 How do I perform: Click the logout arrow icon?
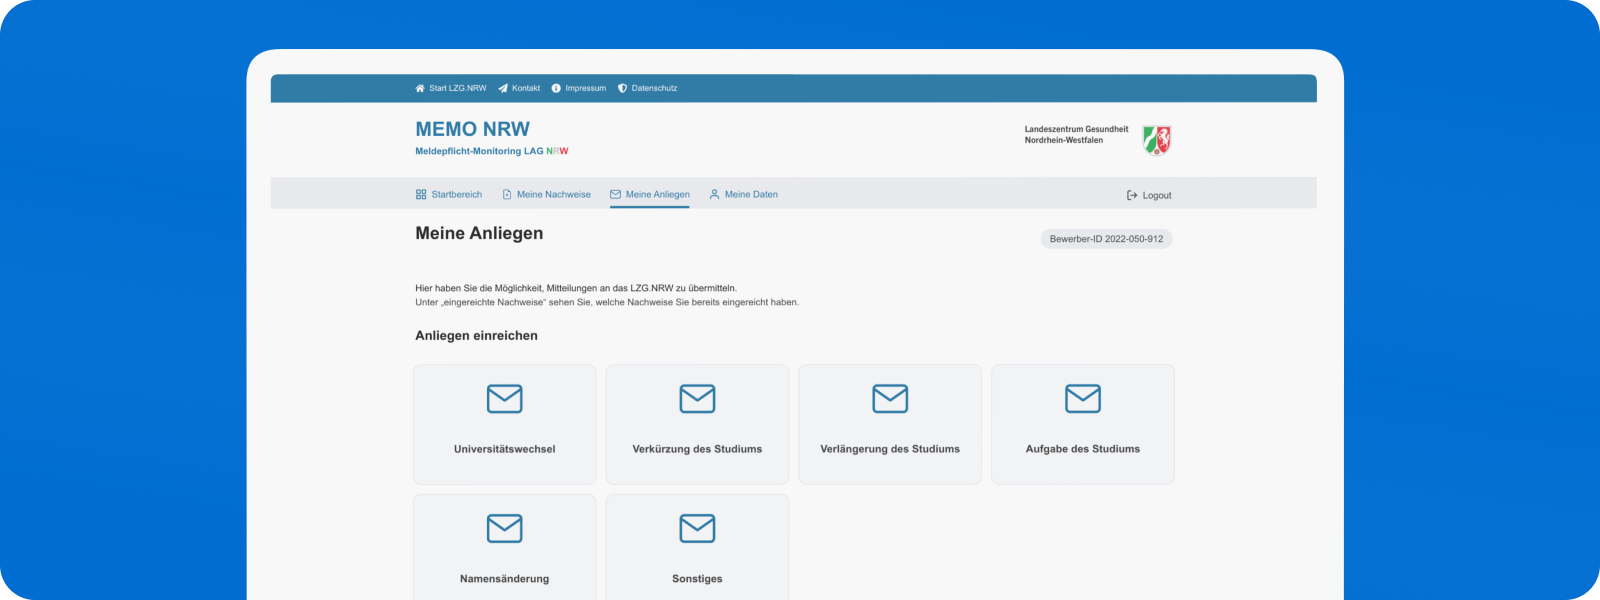click(1132, 195)
